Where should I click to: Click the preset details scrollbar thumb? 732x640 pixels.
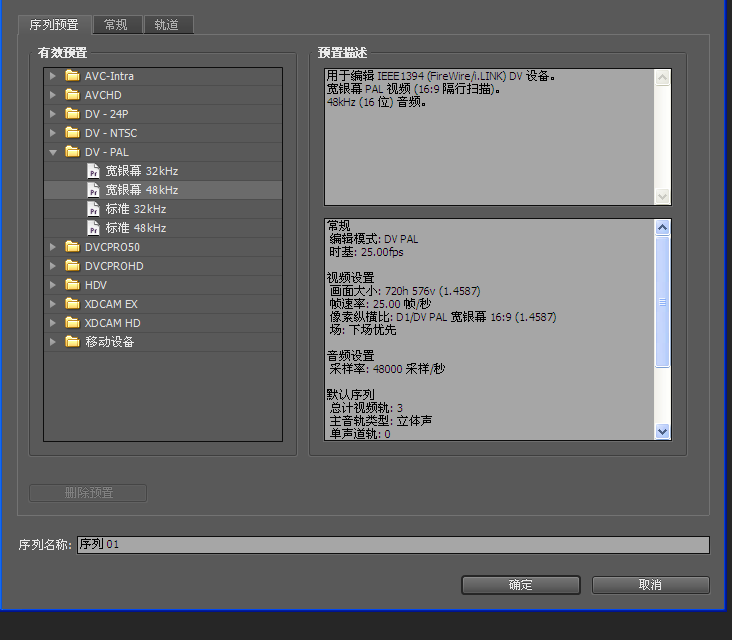pos(662,302)
